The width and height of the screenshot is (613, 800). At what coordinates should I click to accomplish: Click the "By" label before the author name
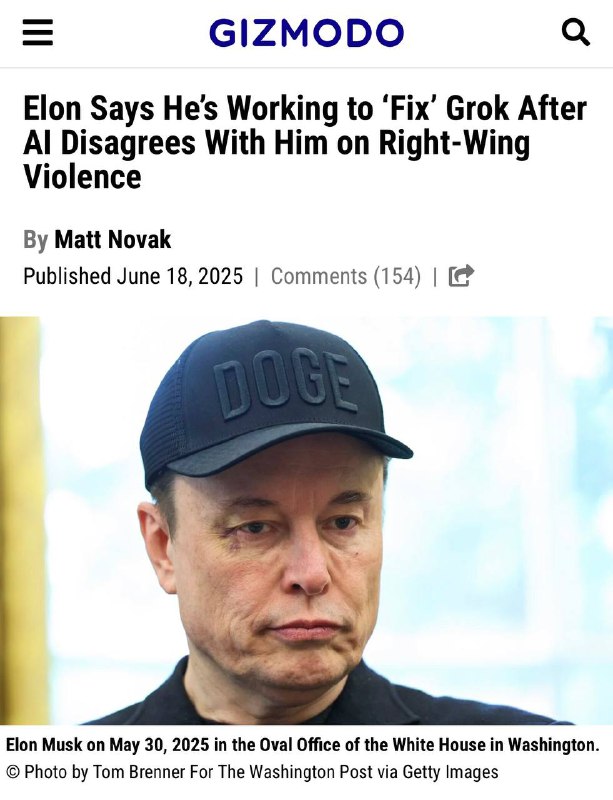click(x=35, y=240)
